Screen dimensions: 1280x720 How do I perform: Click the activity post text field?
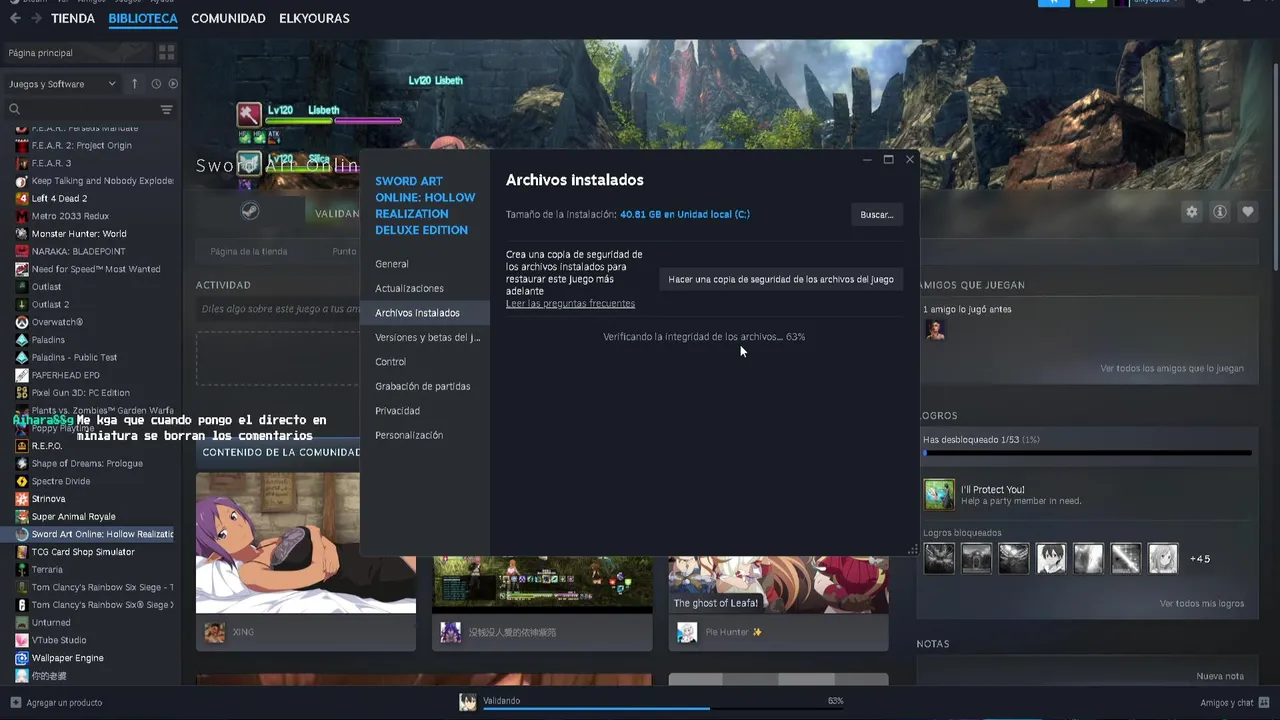point(277,309)
